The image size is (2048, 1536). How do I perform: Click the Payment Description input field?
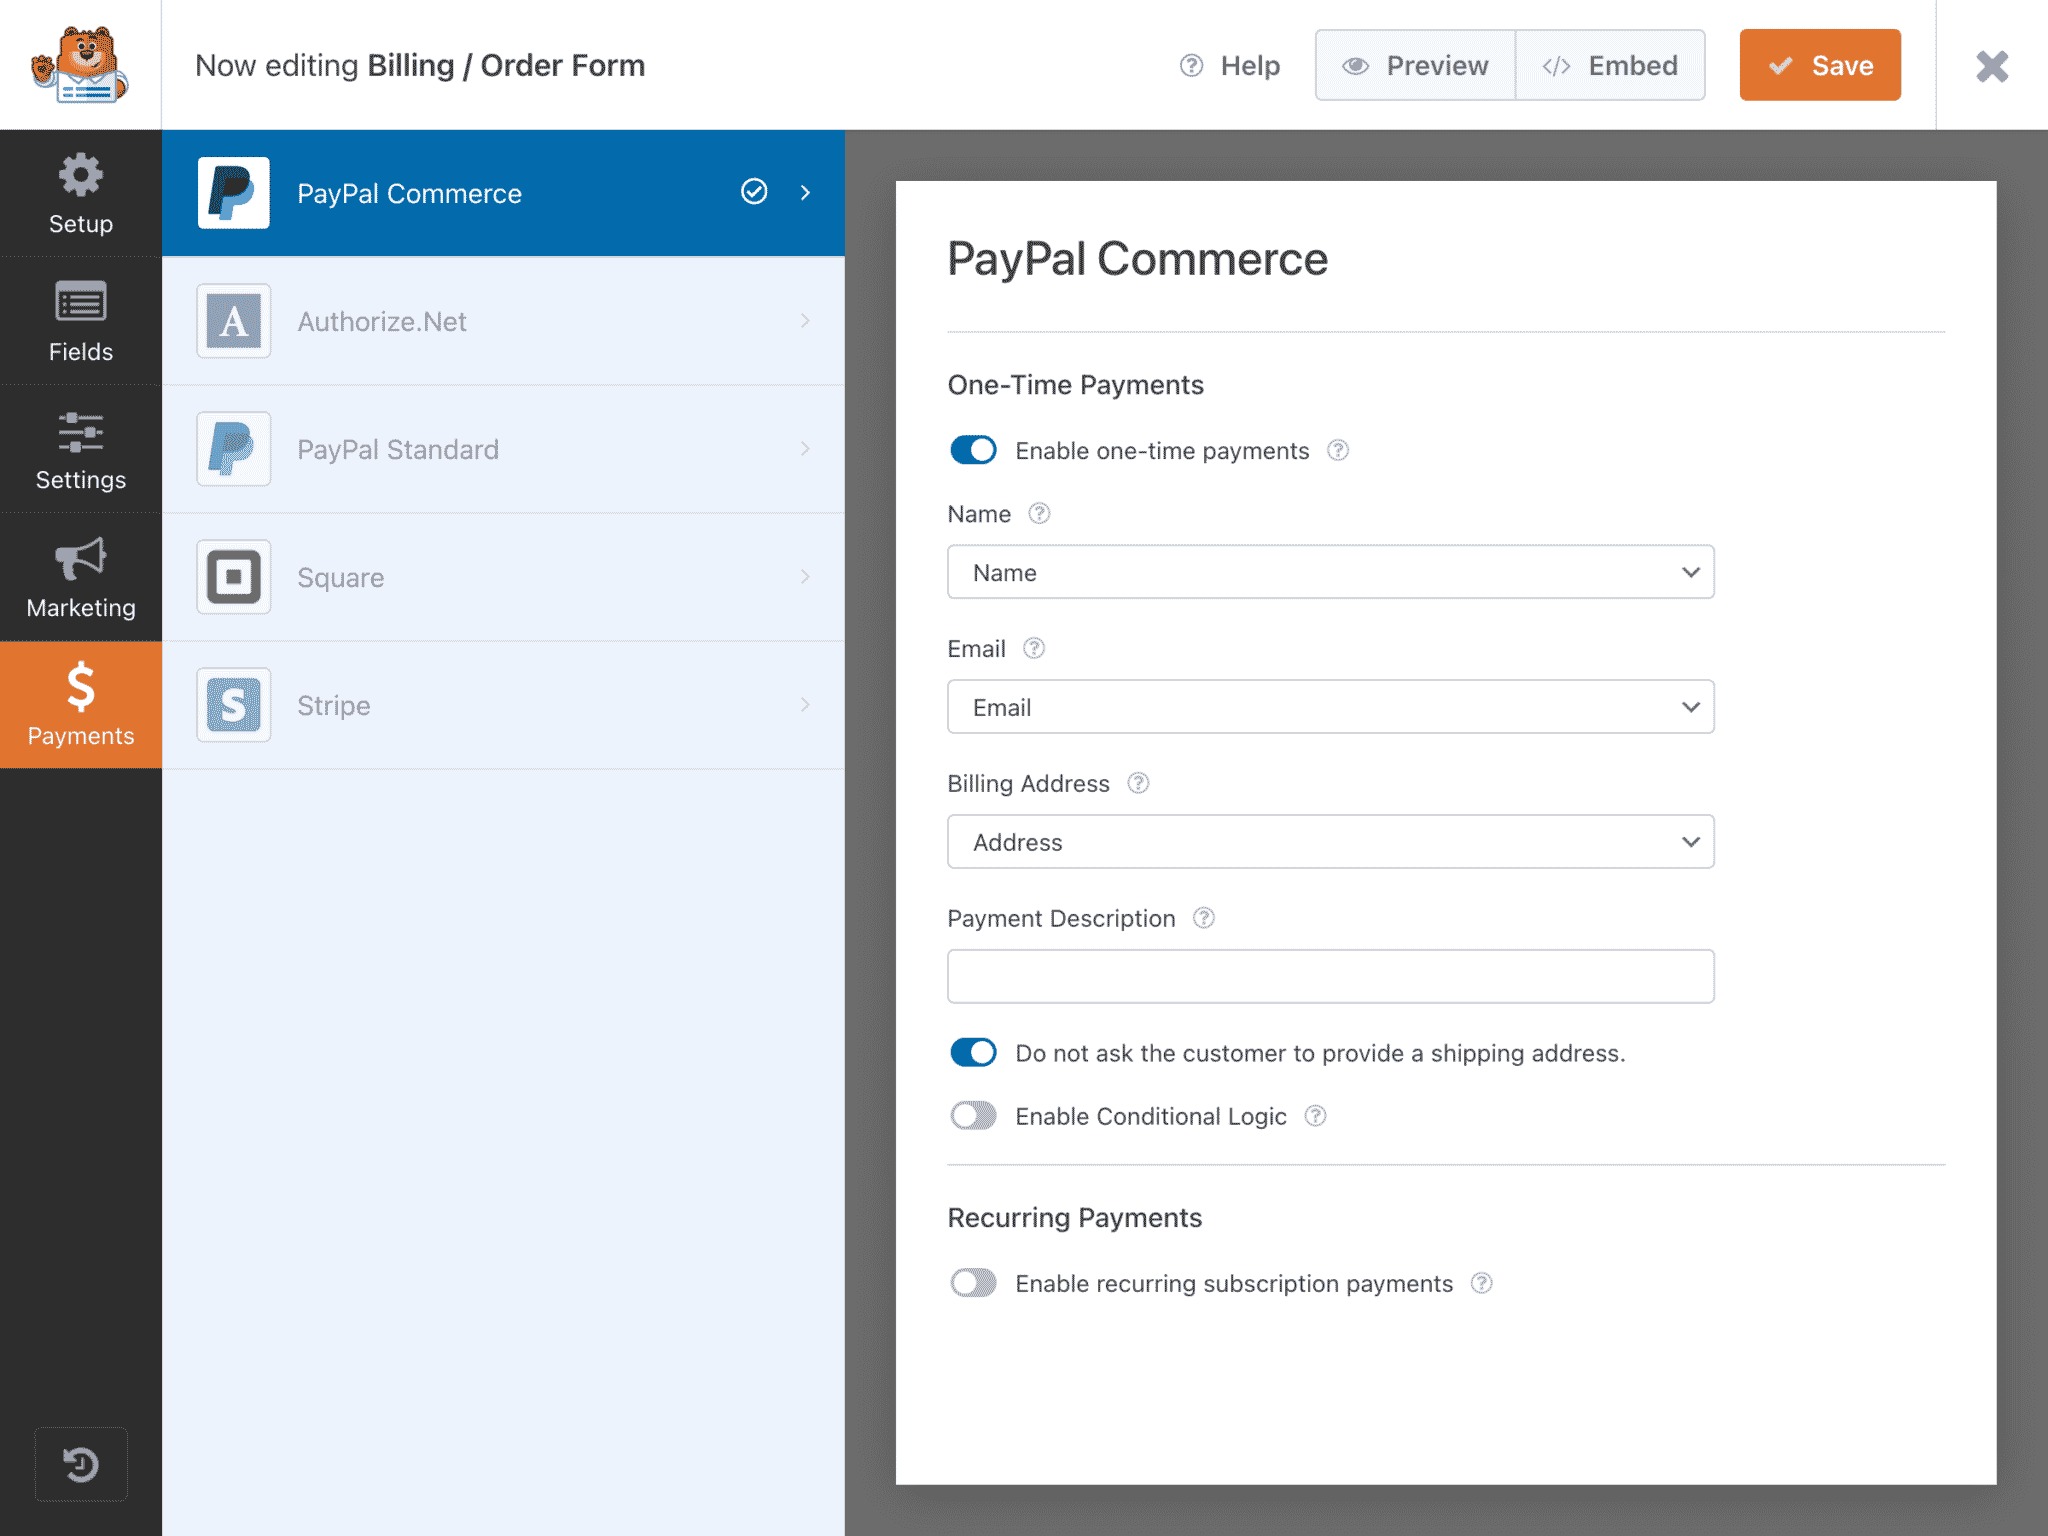1330,976
